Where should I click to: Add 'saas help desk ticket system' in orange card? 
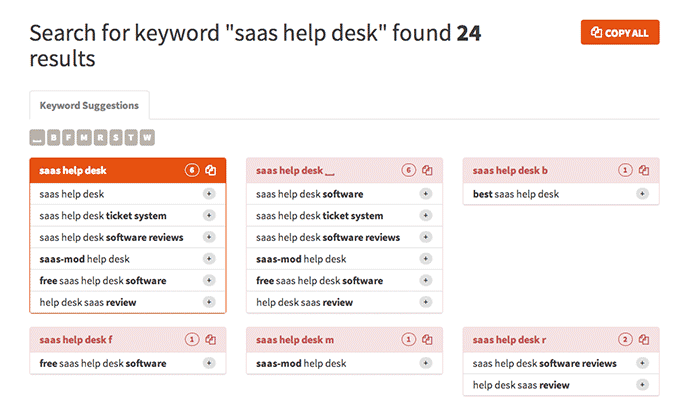(209, 215)
